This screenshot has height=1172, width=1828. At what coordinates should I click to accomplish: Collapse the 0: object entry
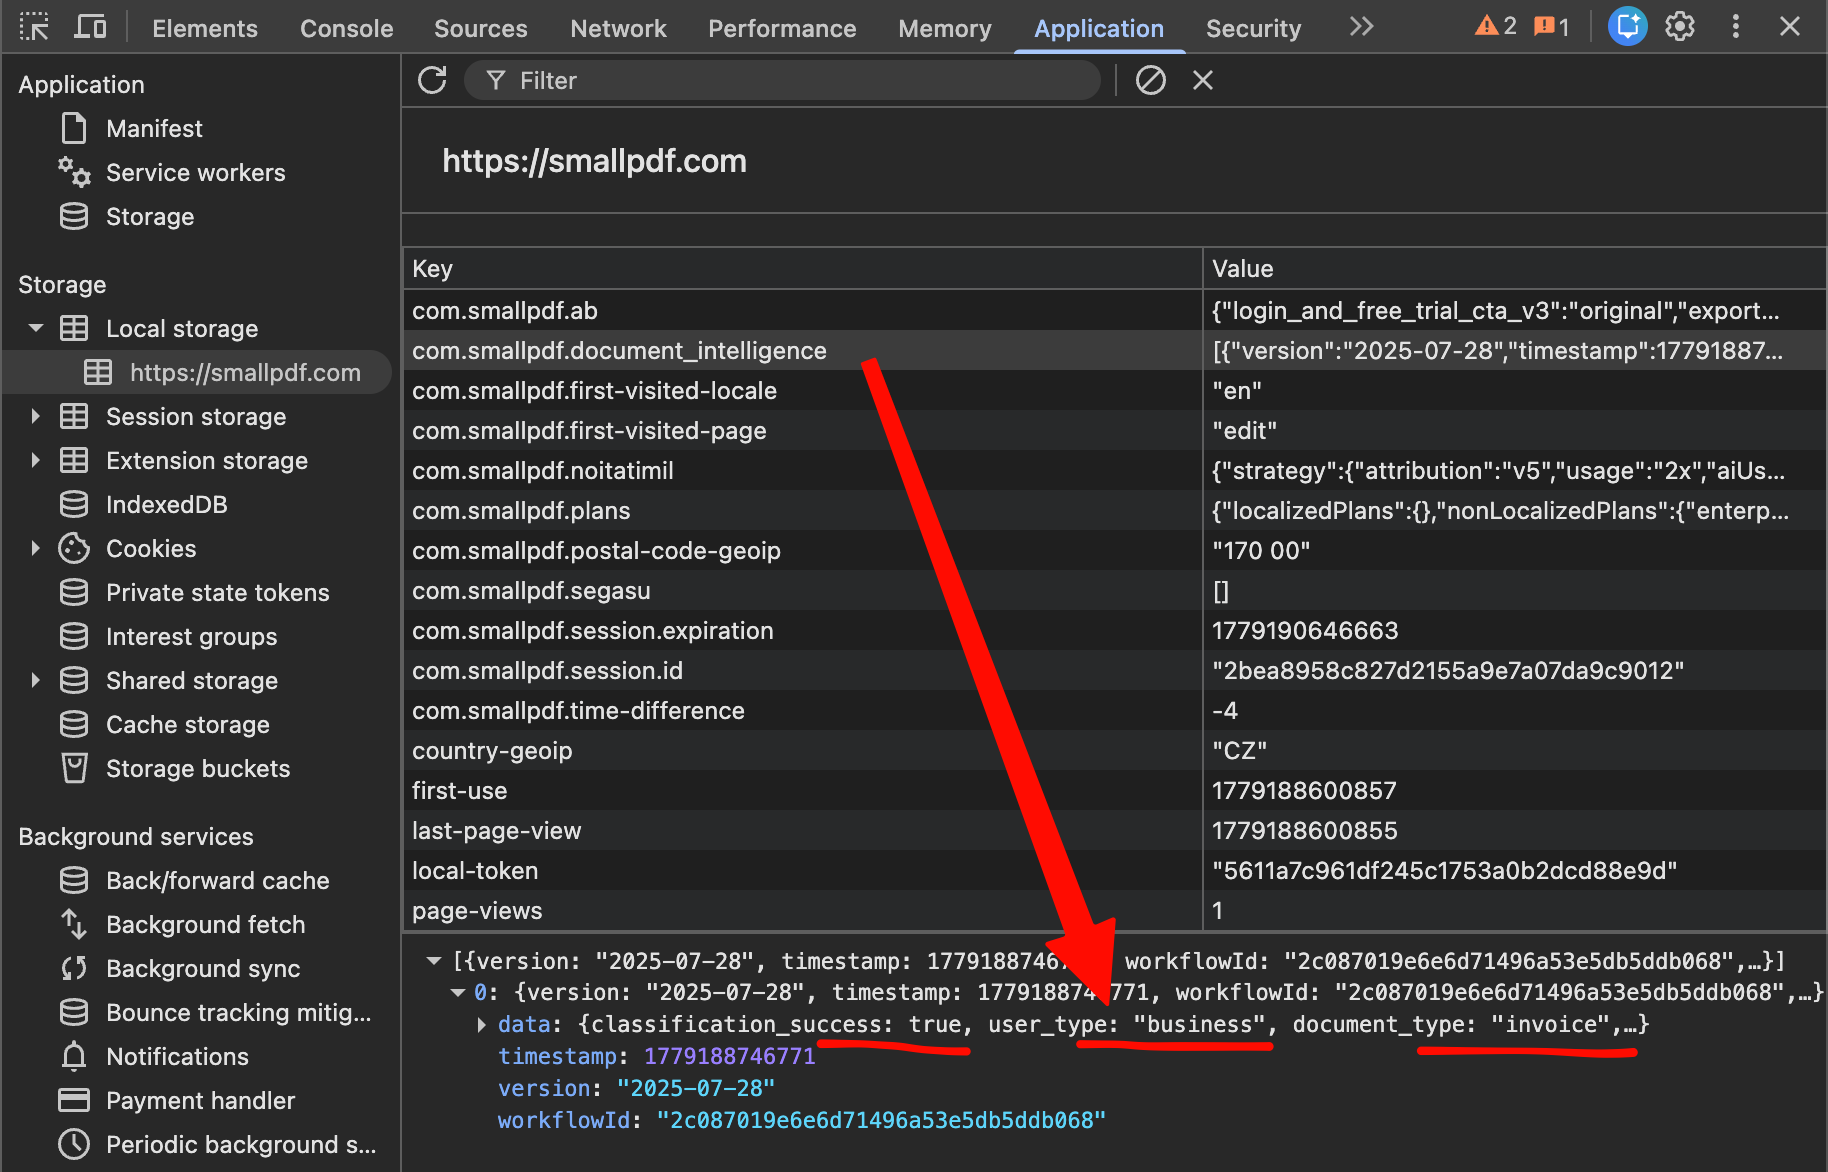458,992
